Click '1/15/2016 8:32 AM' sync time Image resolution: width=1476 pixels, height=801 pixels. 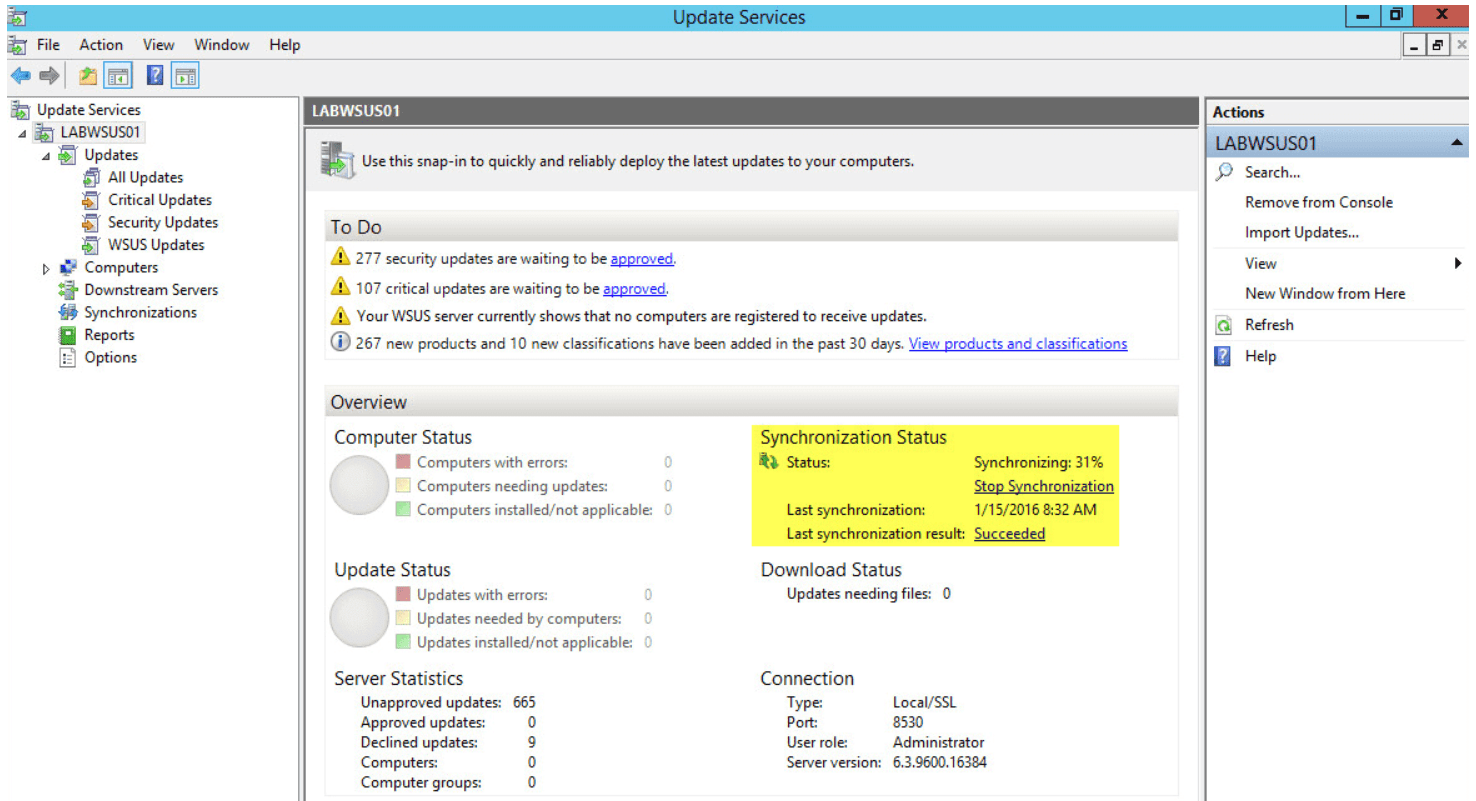pyautogui.click(x=1035, y=510)
